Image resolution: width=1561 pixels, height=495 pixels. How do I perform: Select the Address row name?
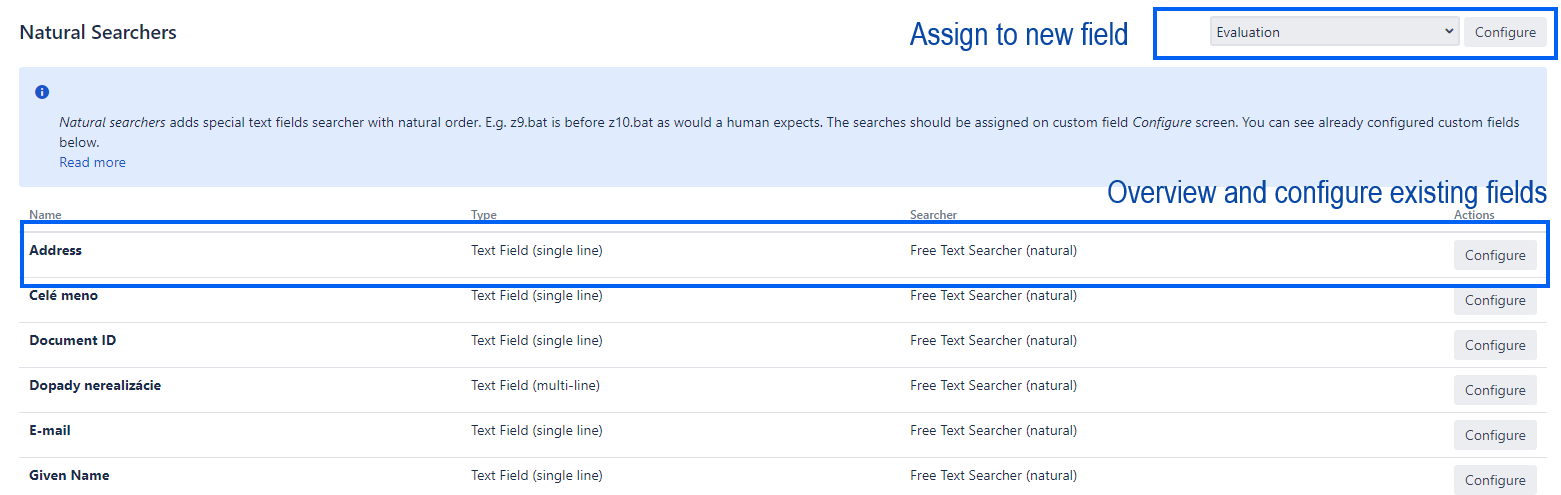56,251
